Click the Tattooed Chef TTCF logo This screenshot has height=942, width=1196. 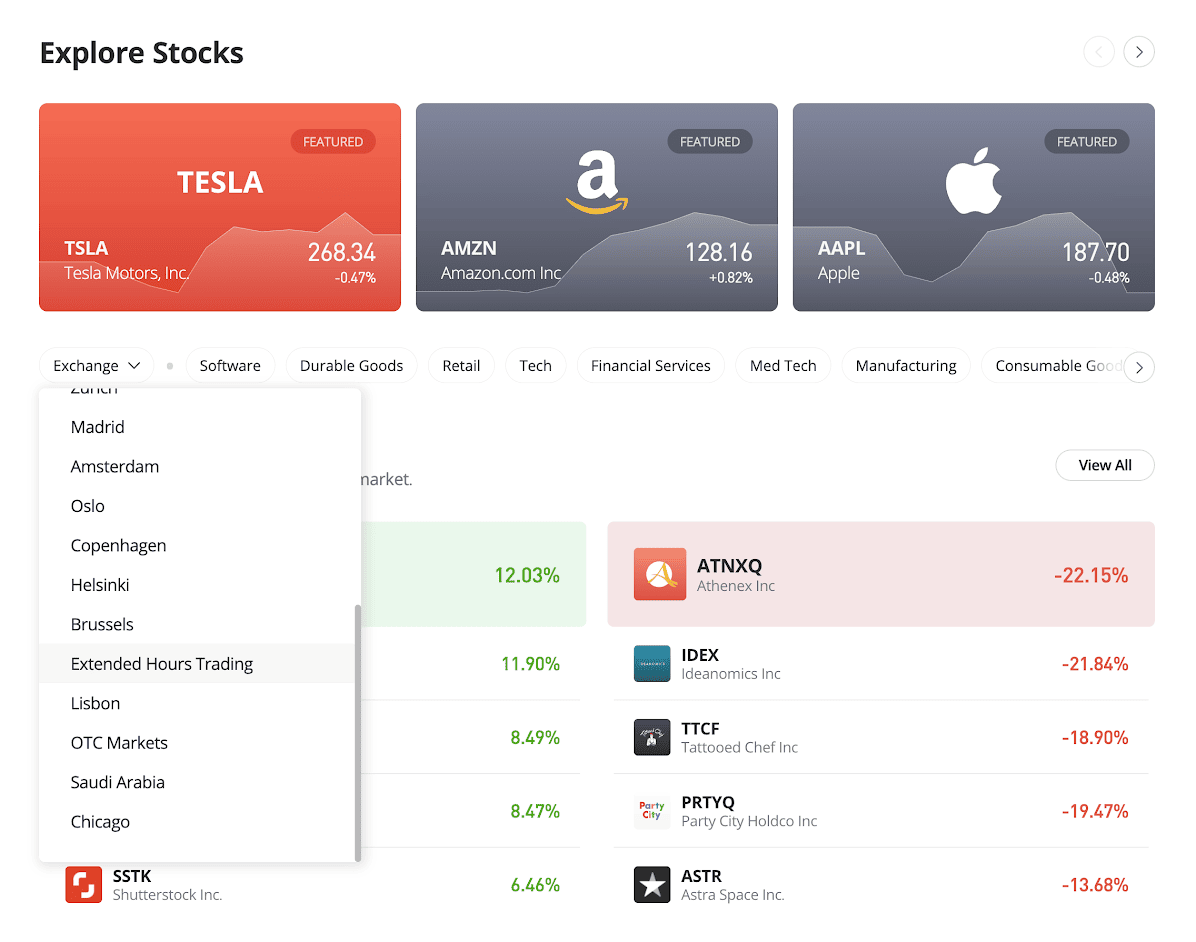tap(652, 737)
